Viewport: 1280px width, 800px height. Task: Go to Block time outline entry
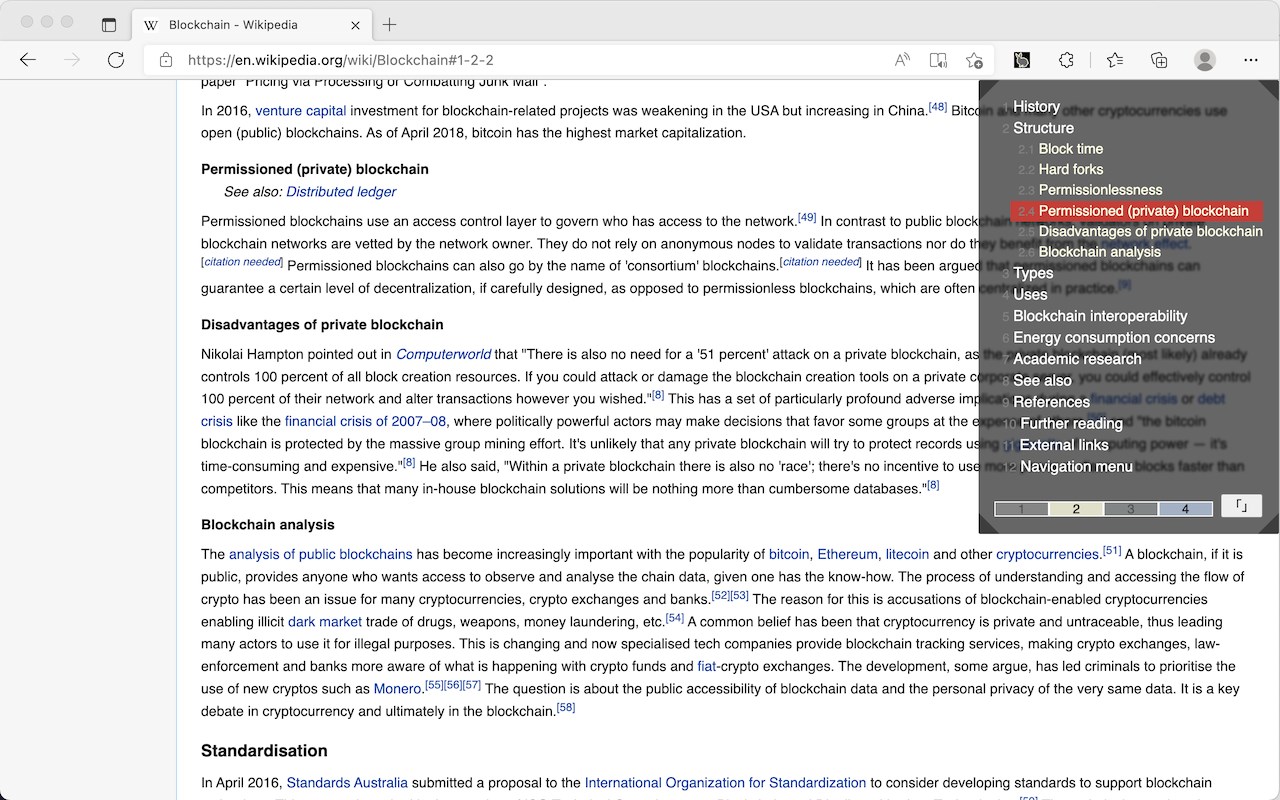[1071, 149]
